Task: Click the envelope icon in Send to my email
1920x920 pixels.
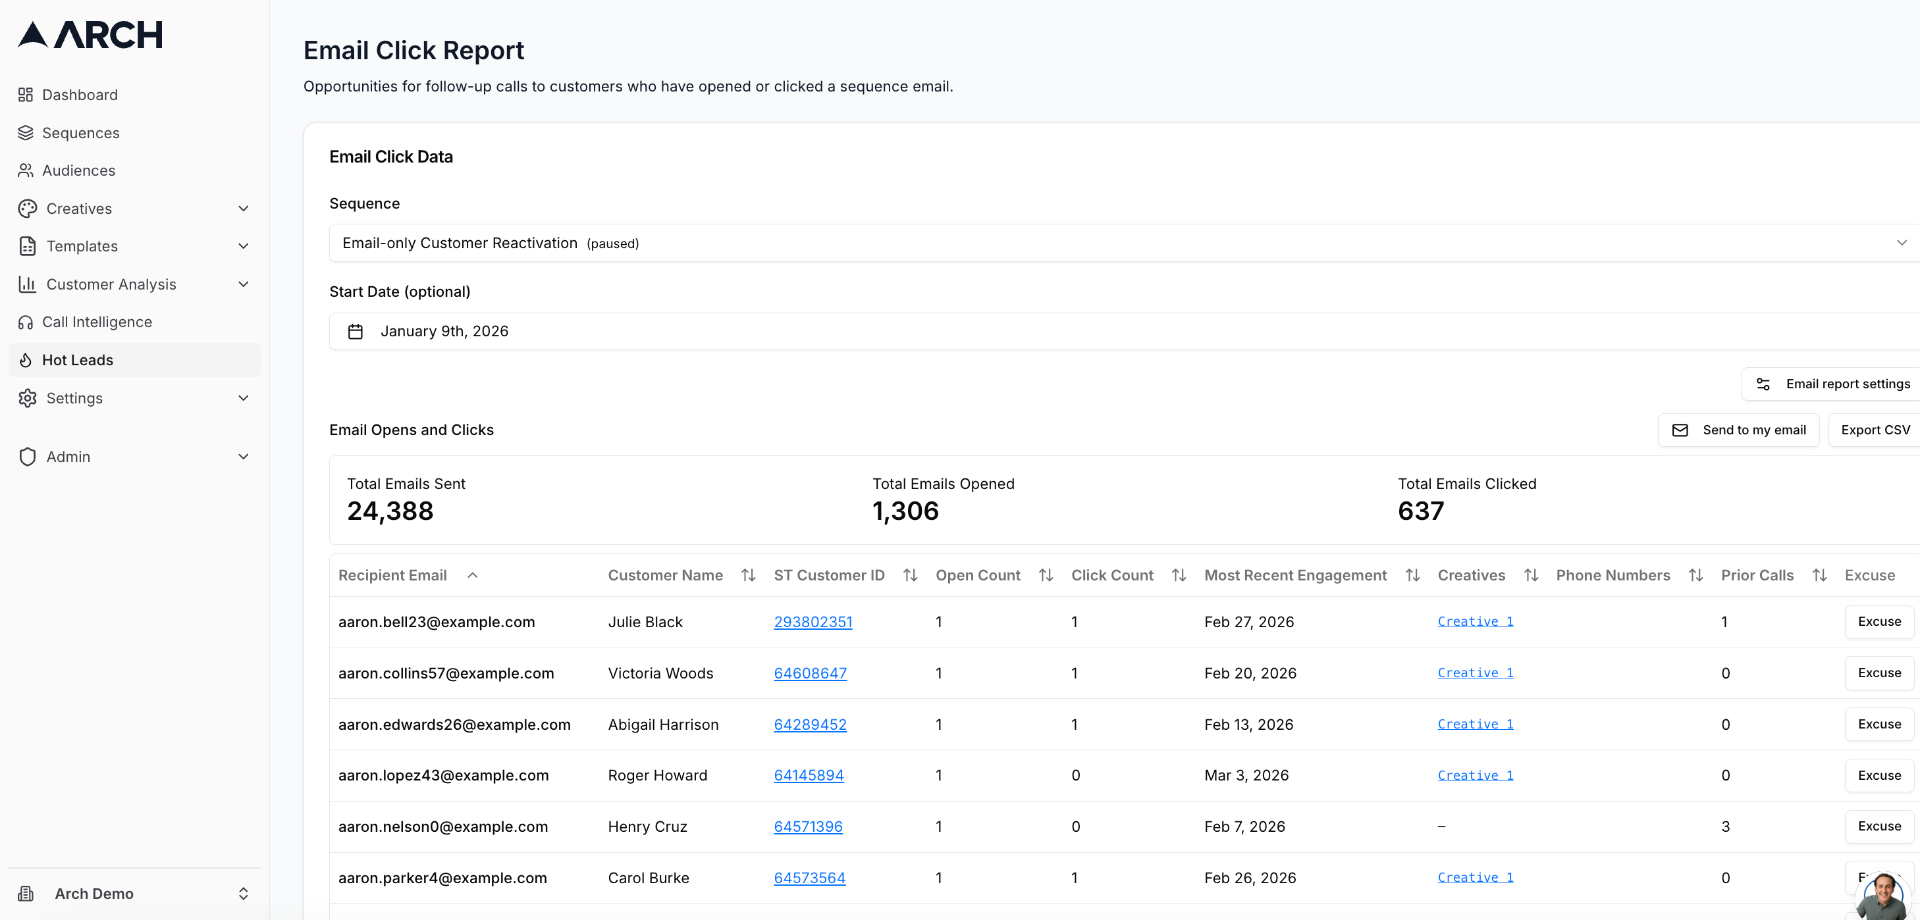Action: [1680, 430]
